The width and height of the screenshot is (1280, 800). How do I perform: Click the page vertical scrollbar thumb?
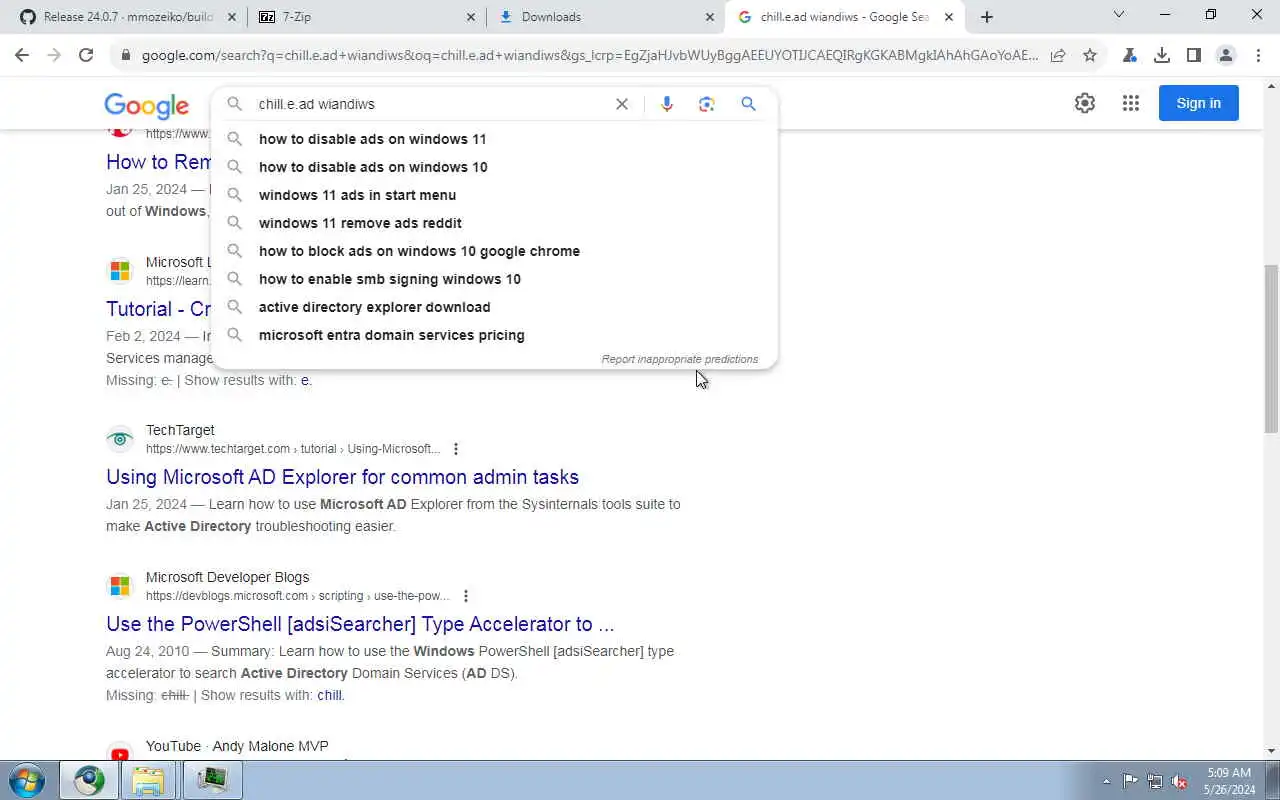[x=1271, y=349]
